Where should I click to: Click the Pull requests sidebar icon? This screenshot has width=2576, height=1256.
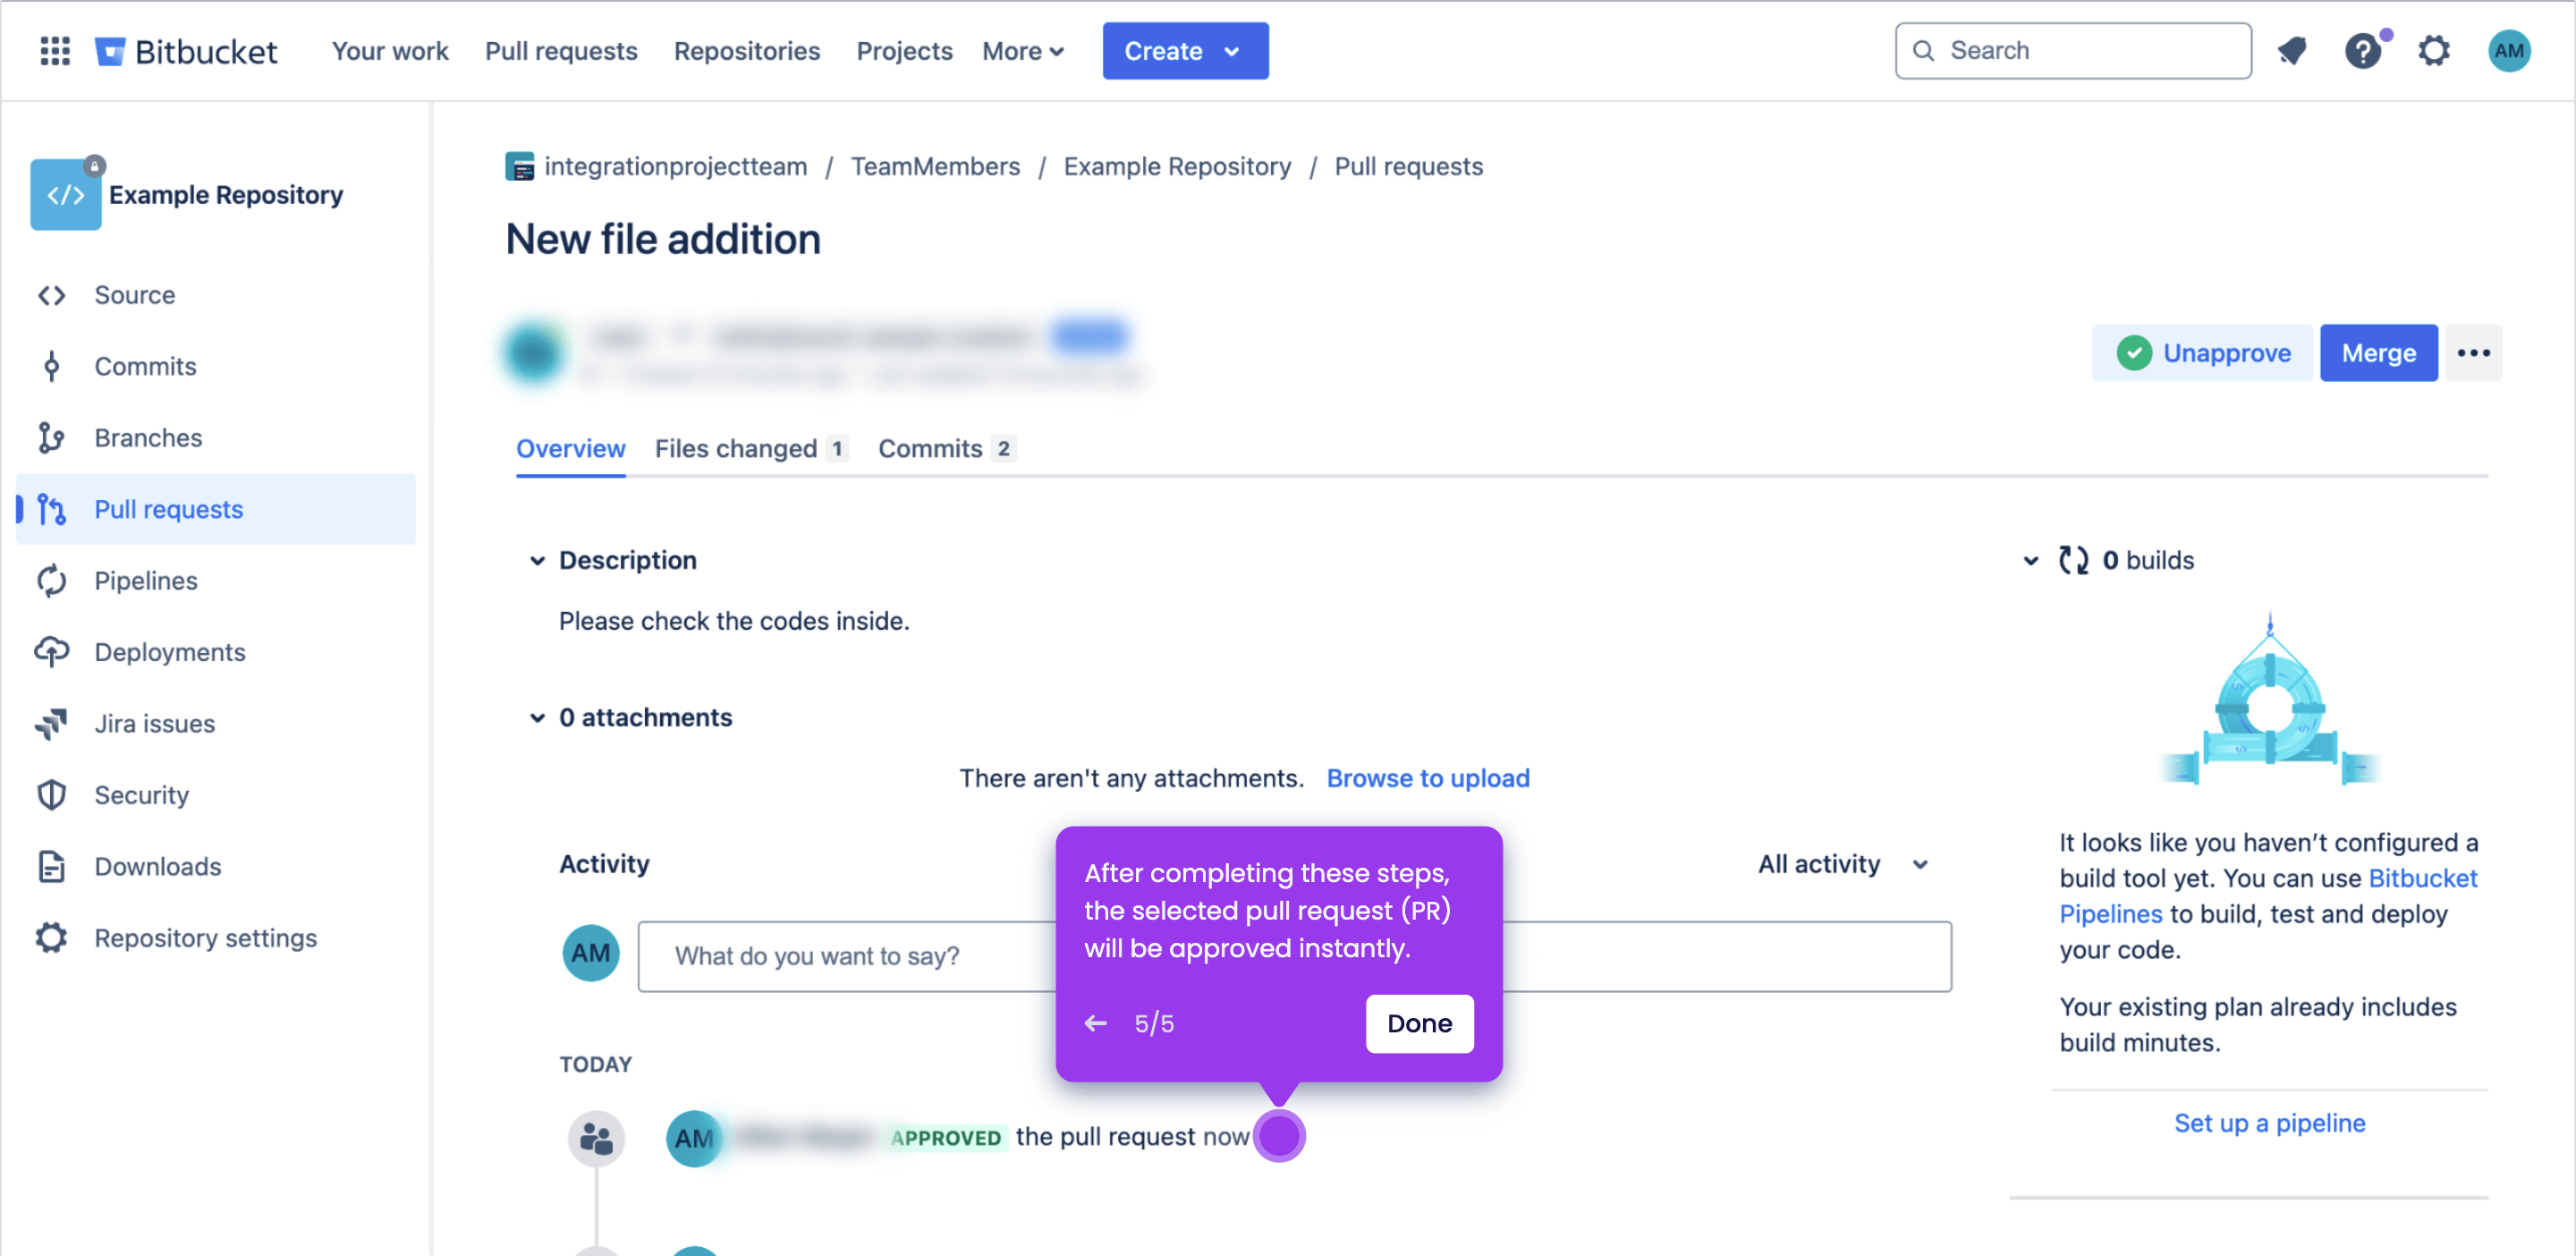52,509
